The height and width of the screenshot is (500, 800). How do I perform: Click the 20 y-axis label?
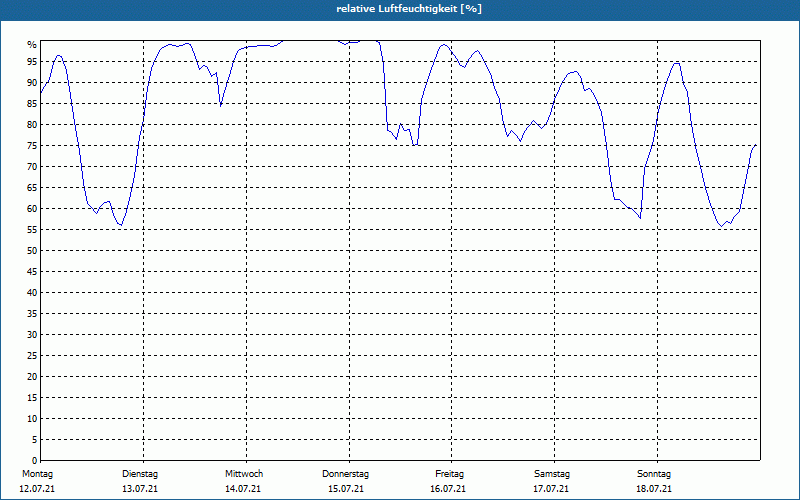coord(32,377)
